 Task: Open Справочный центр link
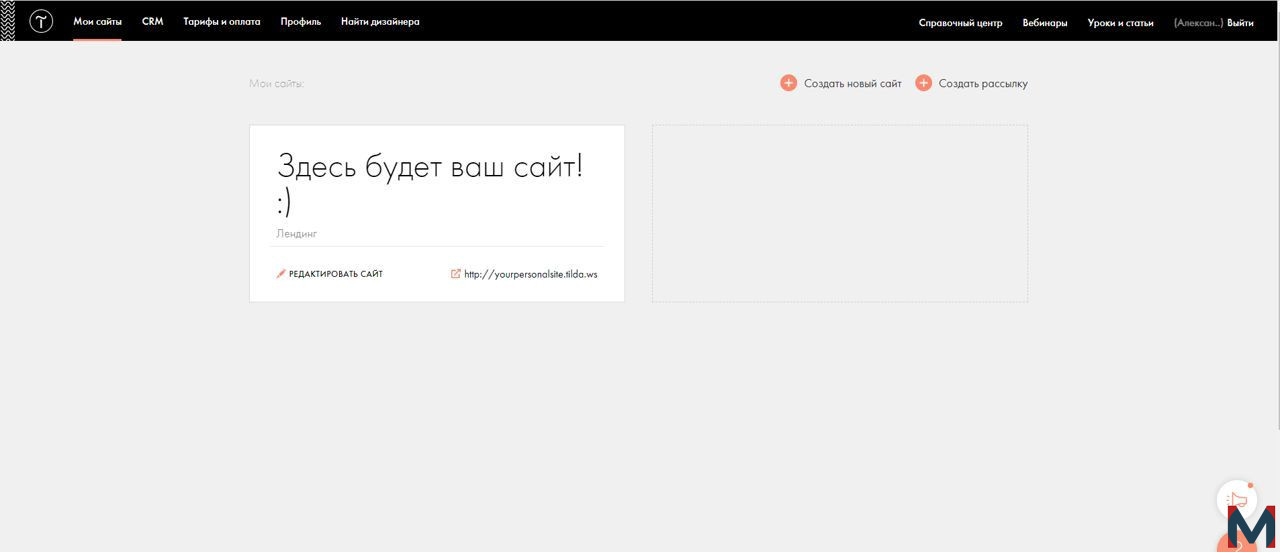click(960, 23)
